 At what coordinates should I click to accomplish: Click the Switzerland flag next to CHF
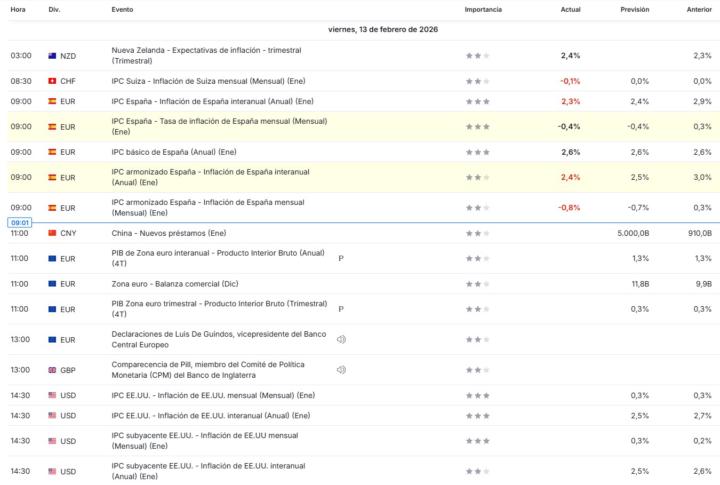pyautogui.click(x=52, y=81)
